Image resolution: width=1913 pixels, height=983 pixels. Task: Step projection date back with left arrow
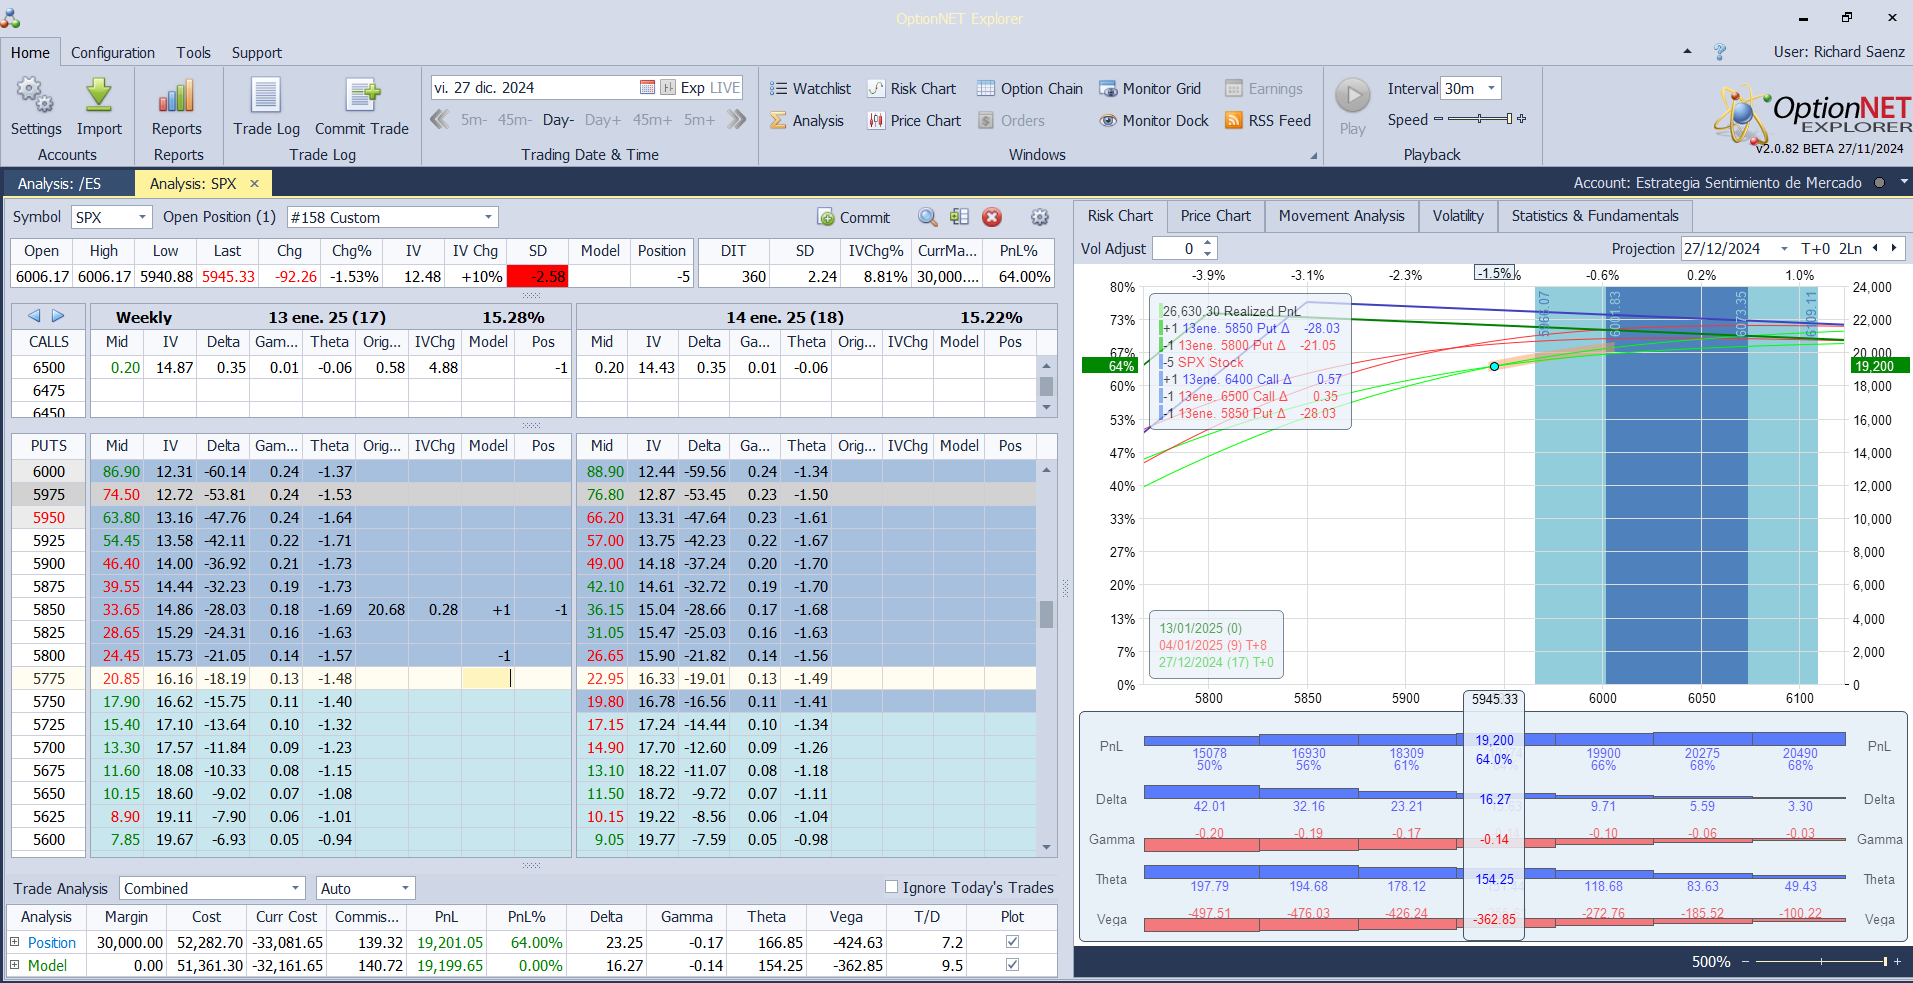(1876, 249)
